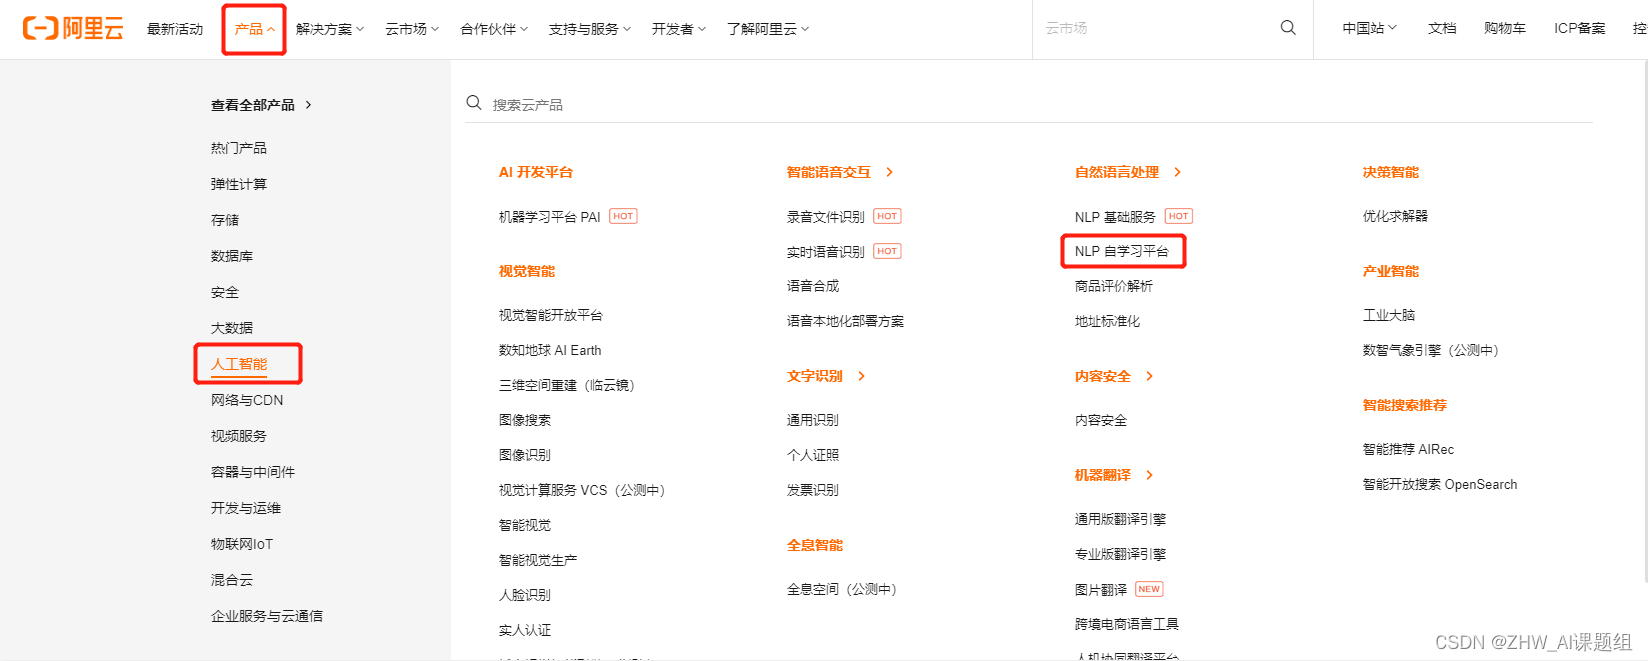Click HOT badge next to 机器学习平台 PAI
Screen dimensions: 1648x661
pyautogui.click(x=623, y=216)
